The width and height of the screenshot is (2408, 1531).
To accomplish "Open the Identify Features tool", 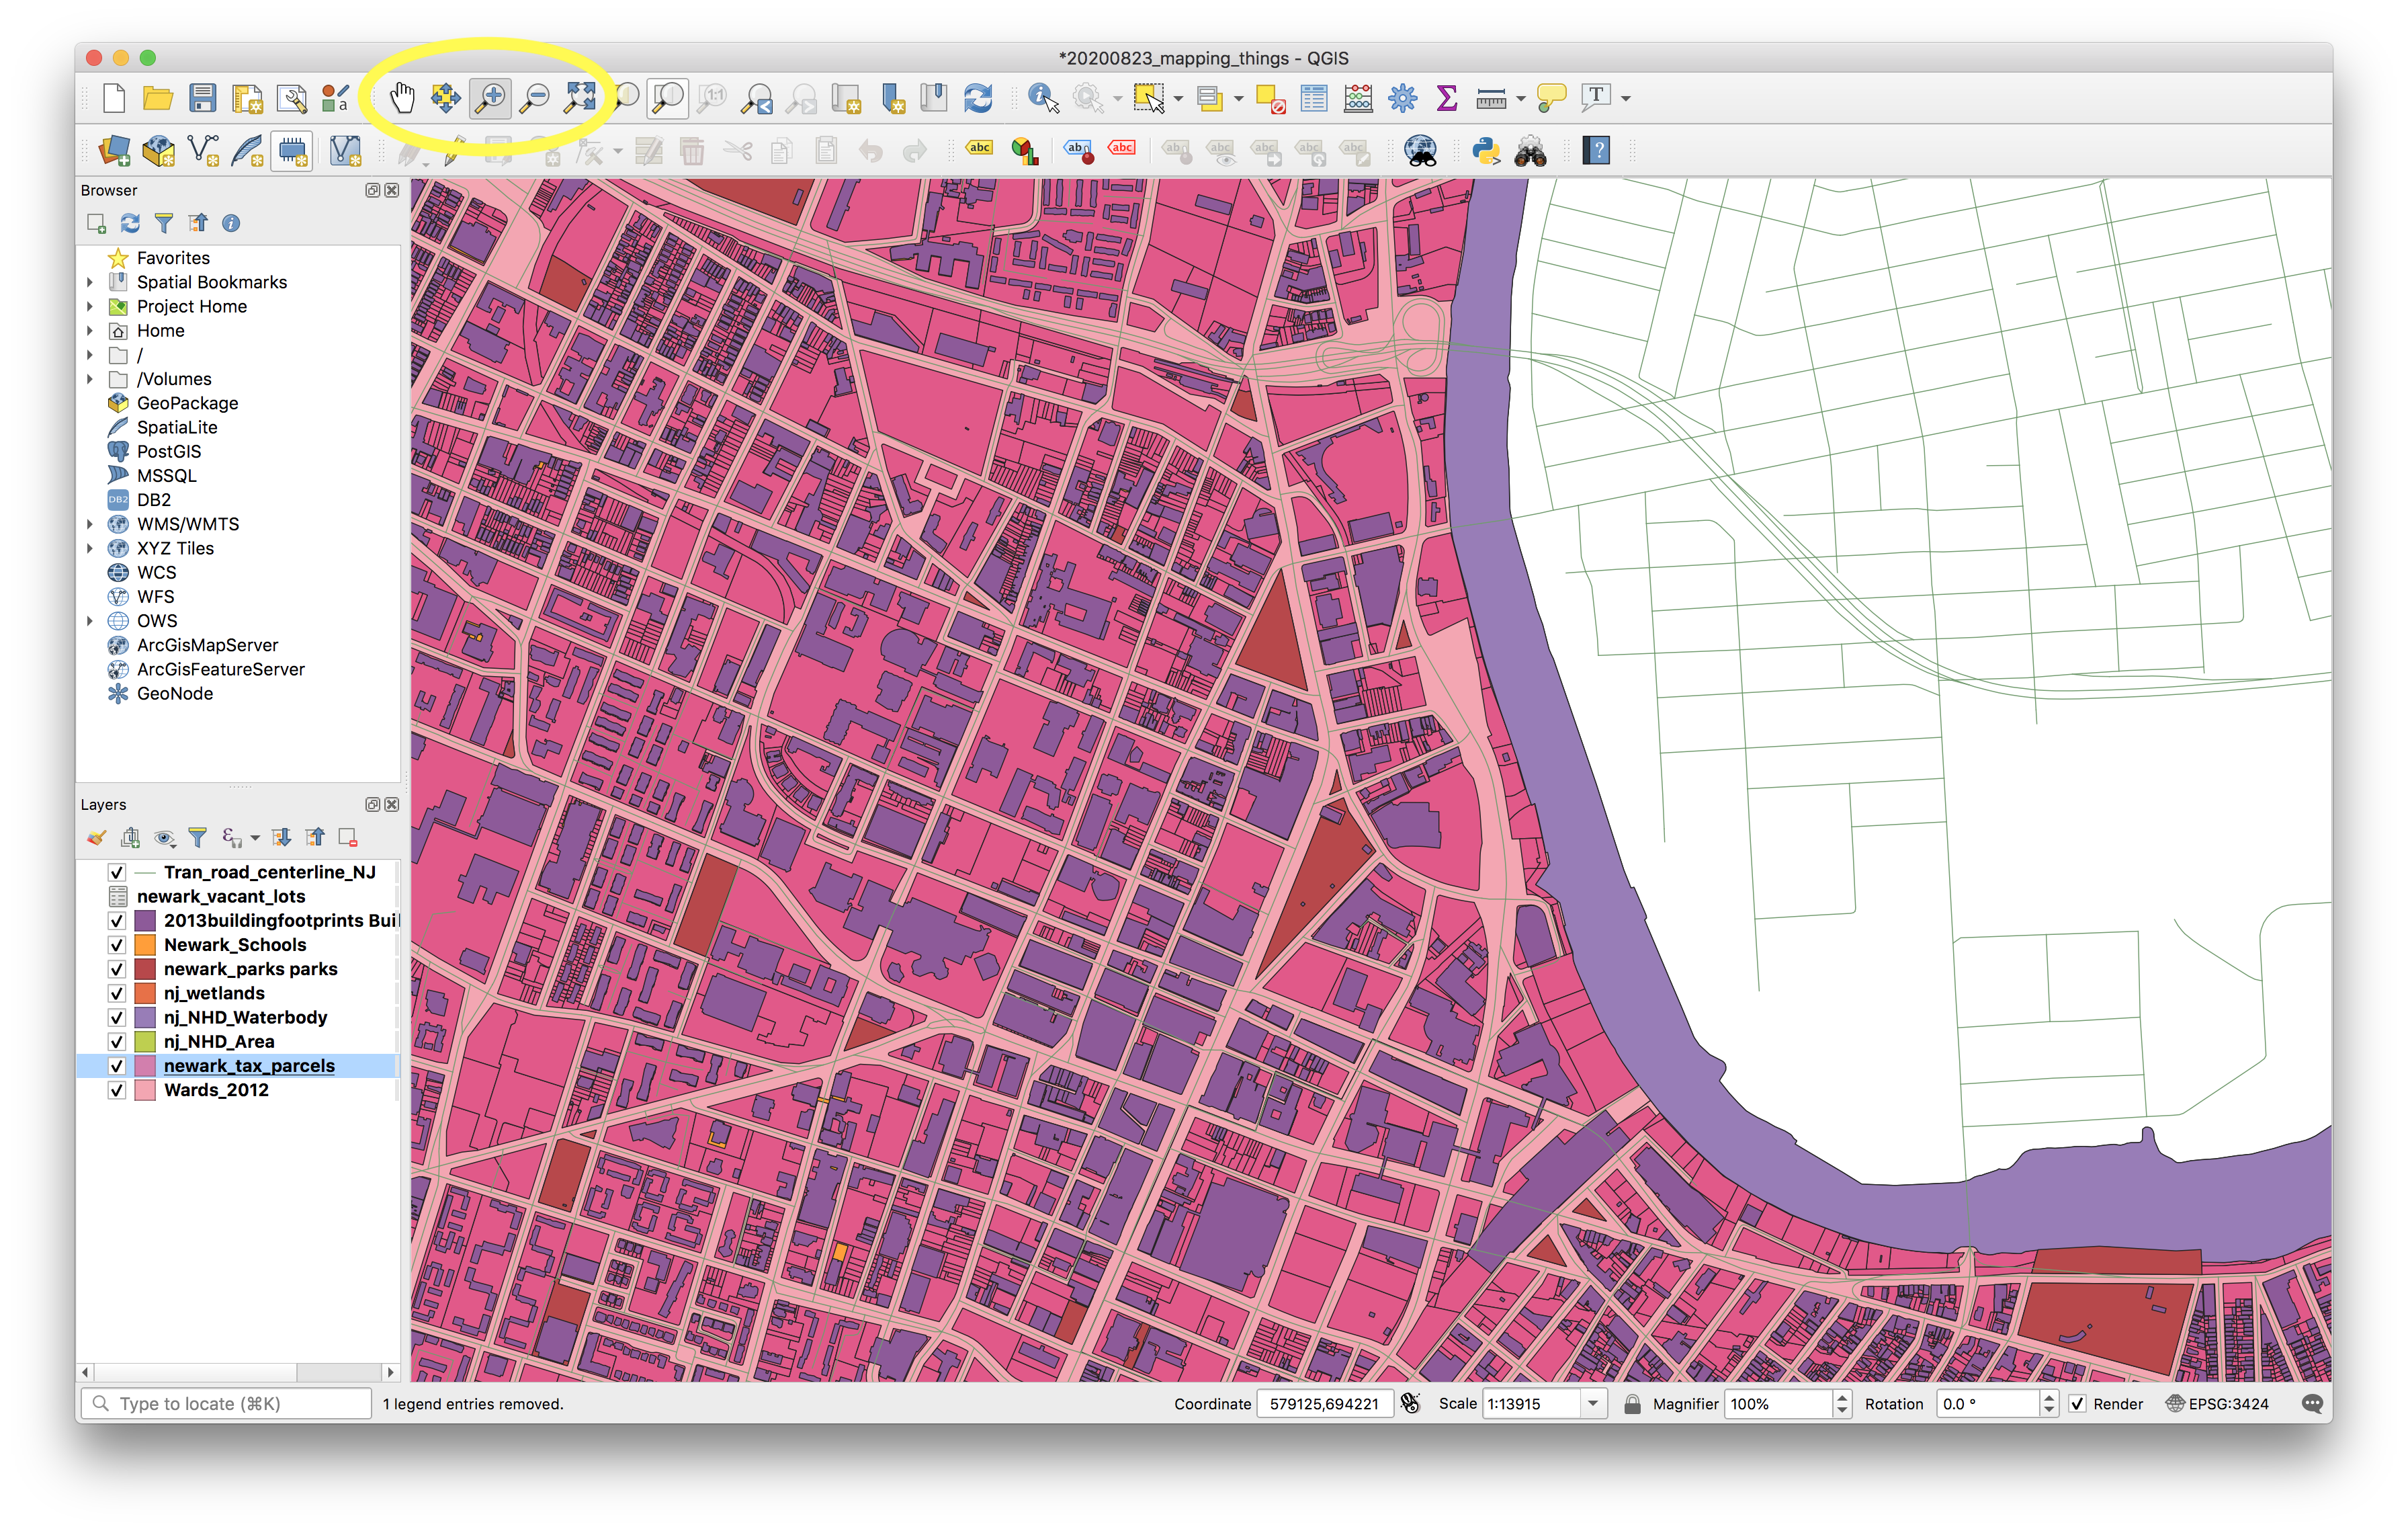I will [1043, 98].
